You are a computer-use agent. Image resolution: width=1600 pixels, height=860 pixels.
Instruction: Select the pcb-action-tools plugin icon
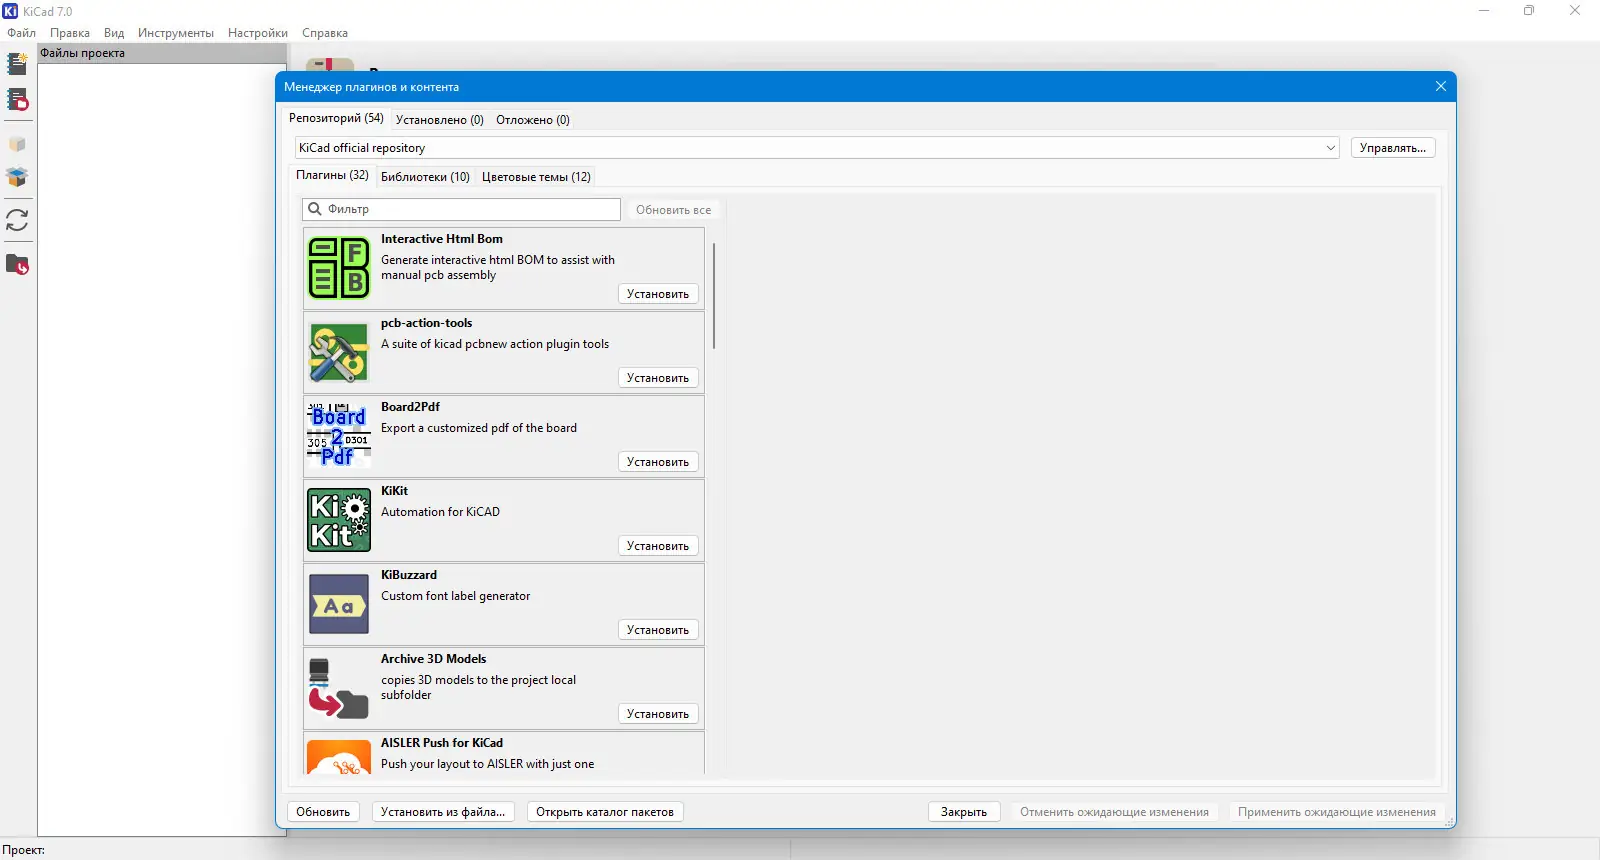(339, 352)
